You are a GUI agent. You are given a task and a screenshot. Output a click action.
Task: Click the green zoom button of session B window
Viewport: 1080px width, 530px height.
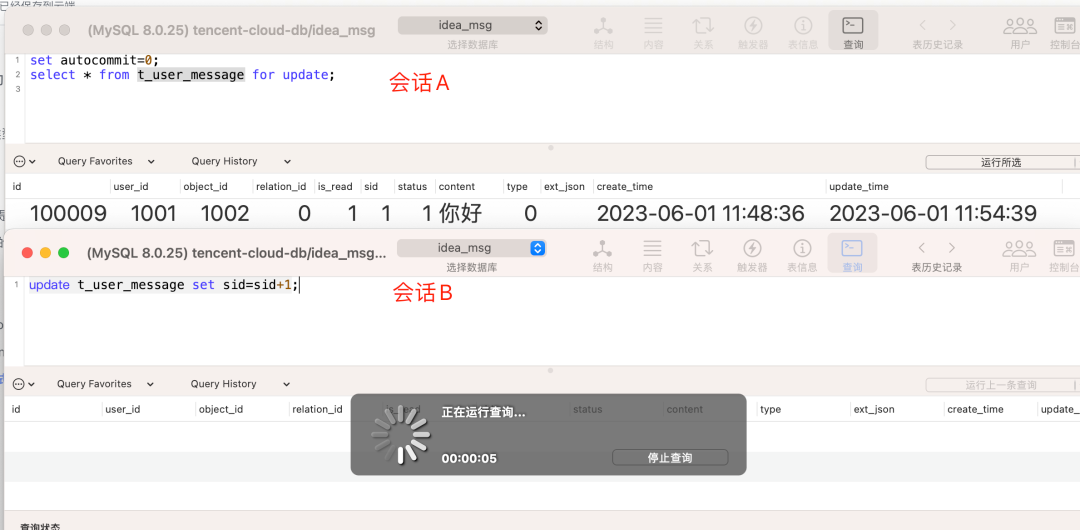pyautogui.click(x=63, y=253)
